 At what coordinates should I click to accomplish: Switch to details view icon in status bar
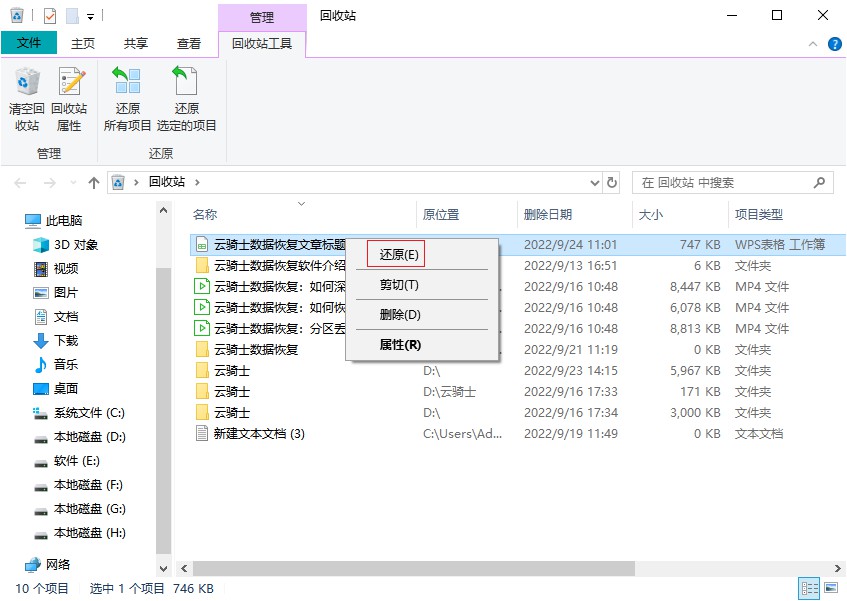809,589
